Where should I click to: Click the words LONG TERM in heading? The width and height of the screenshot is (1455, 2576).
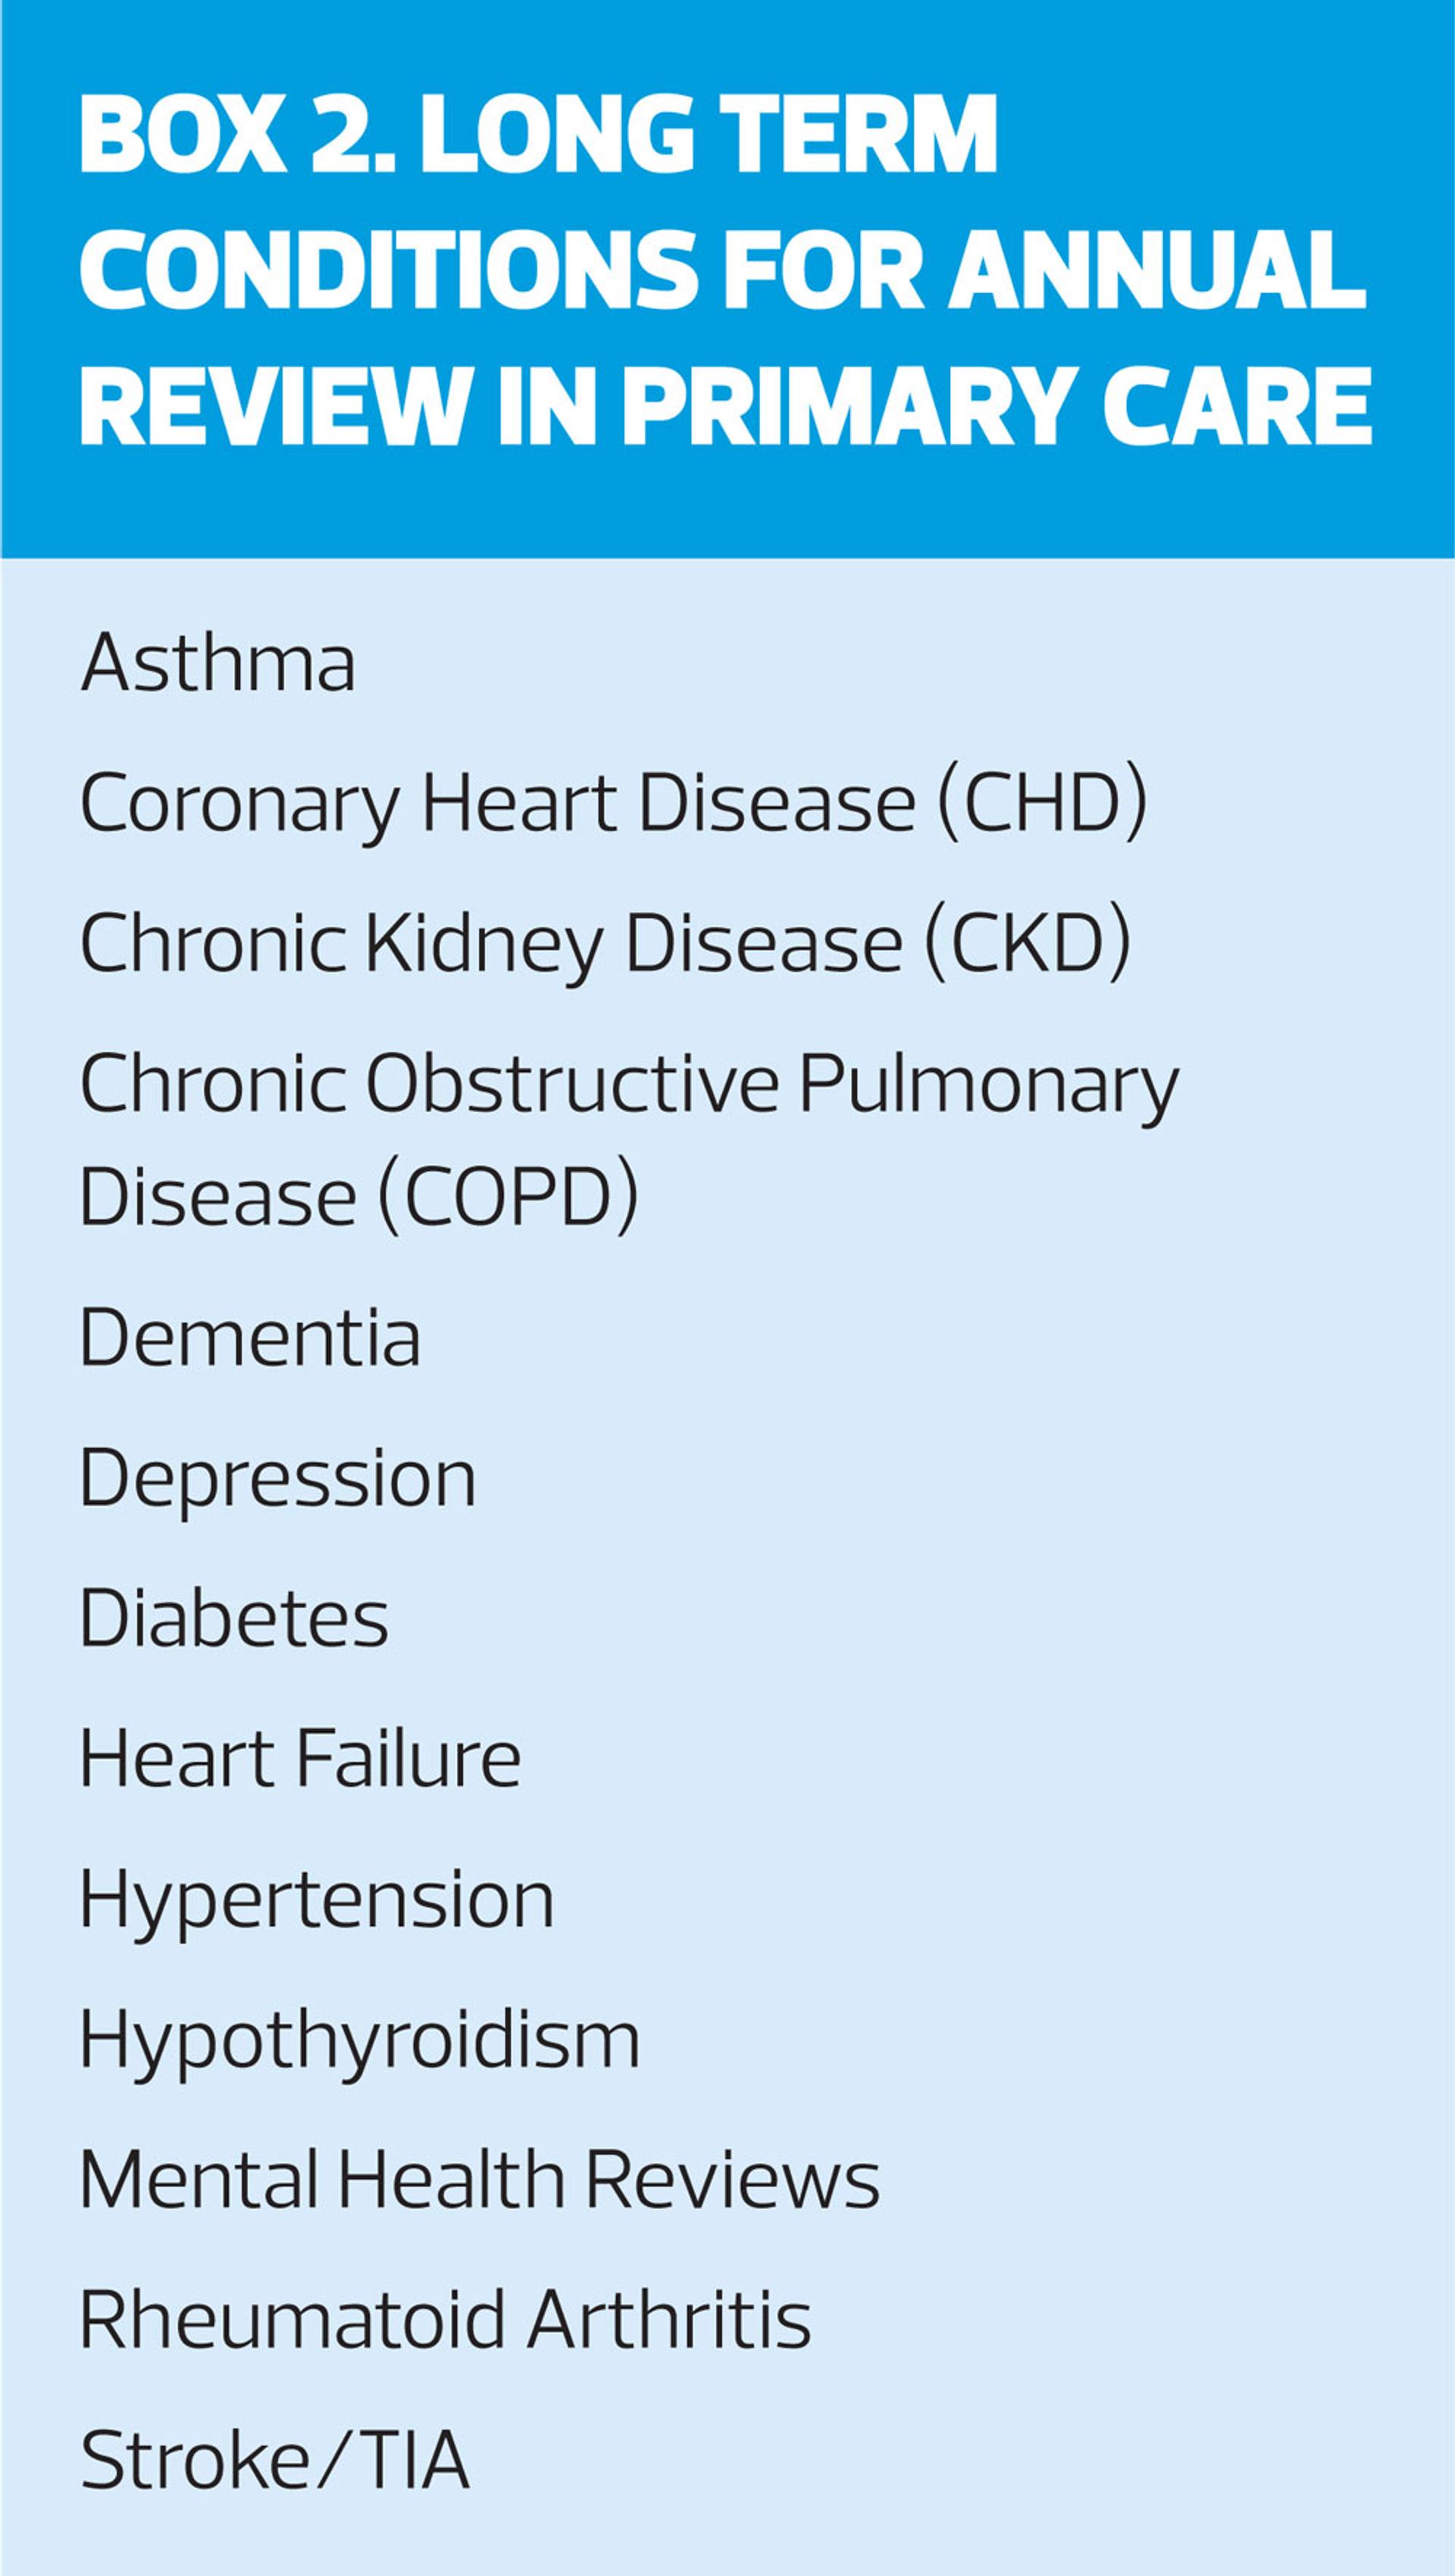click(707, 134)
